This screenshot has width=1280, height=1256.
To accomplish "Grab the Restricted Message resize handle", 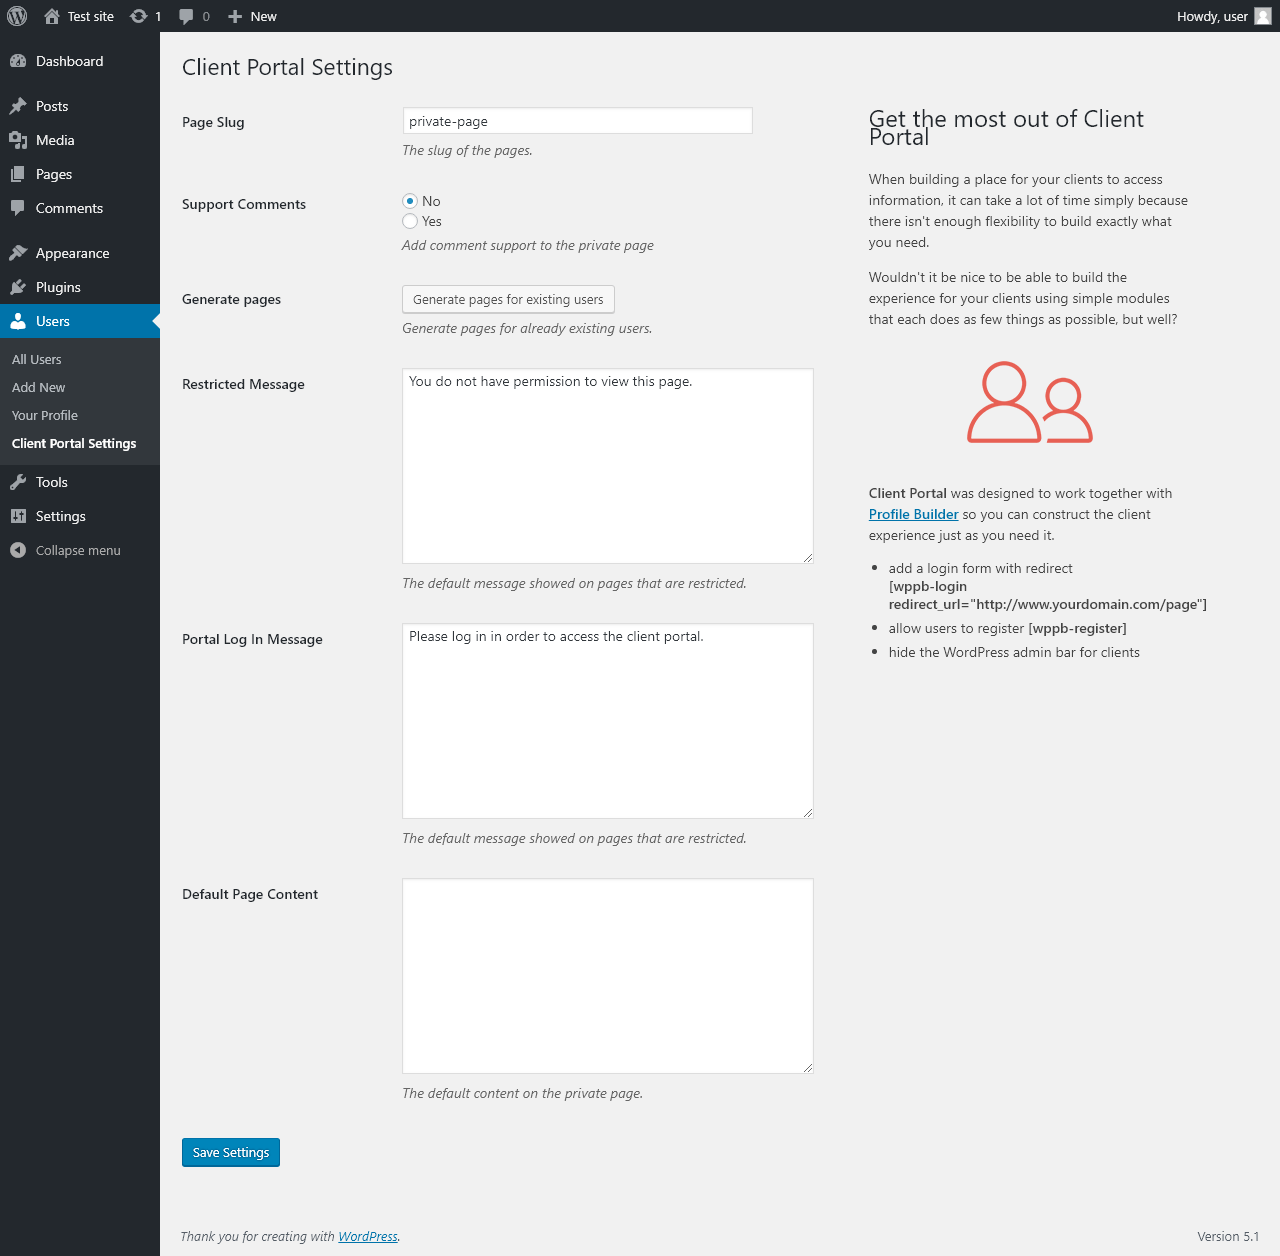I will 807,557.
